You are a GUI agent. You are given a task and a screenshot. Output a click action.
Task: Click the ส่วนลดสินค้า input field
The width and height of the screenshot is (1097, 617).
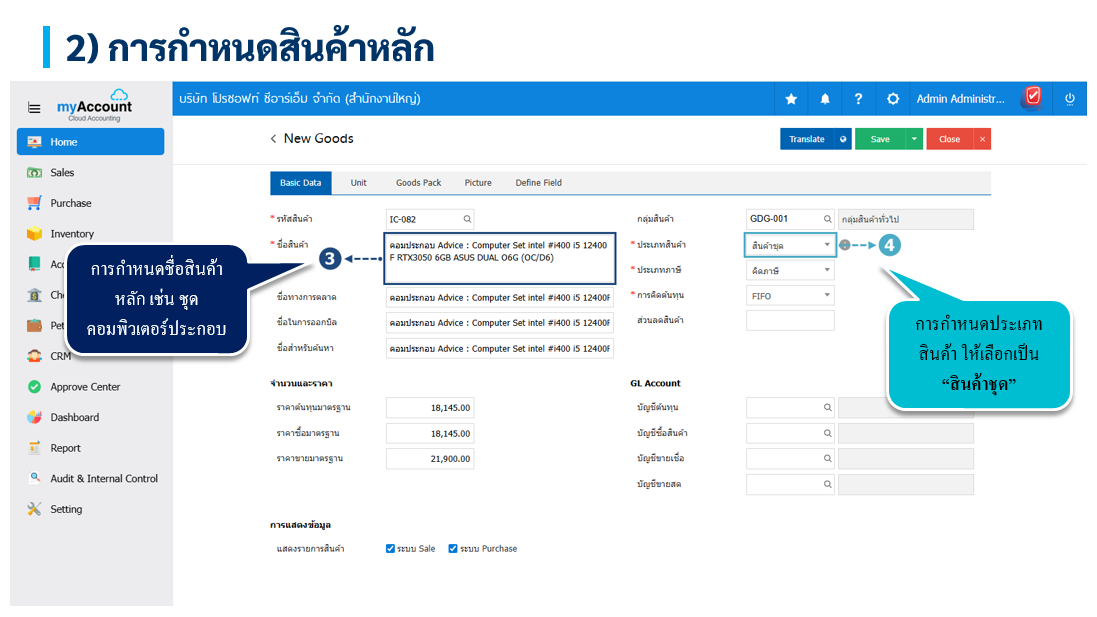coord(790,321)
